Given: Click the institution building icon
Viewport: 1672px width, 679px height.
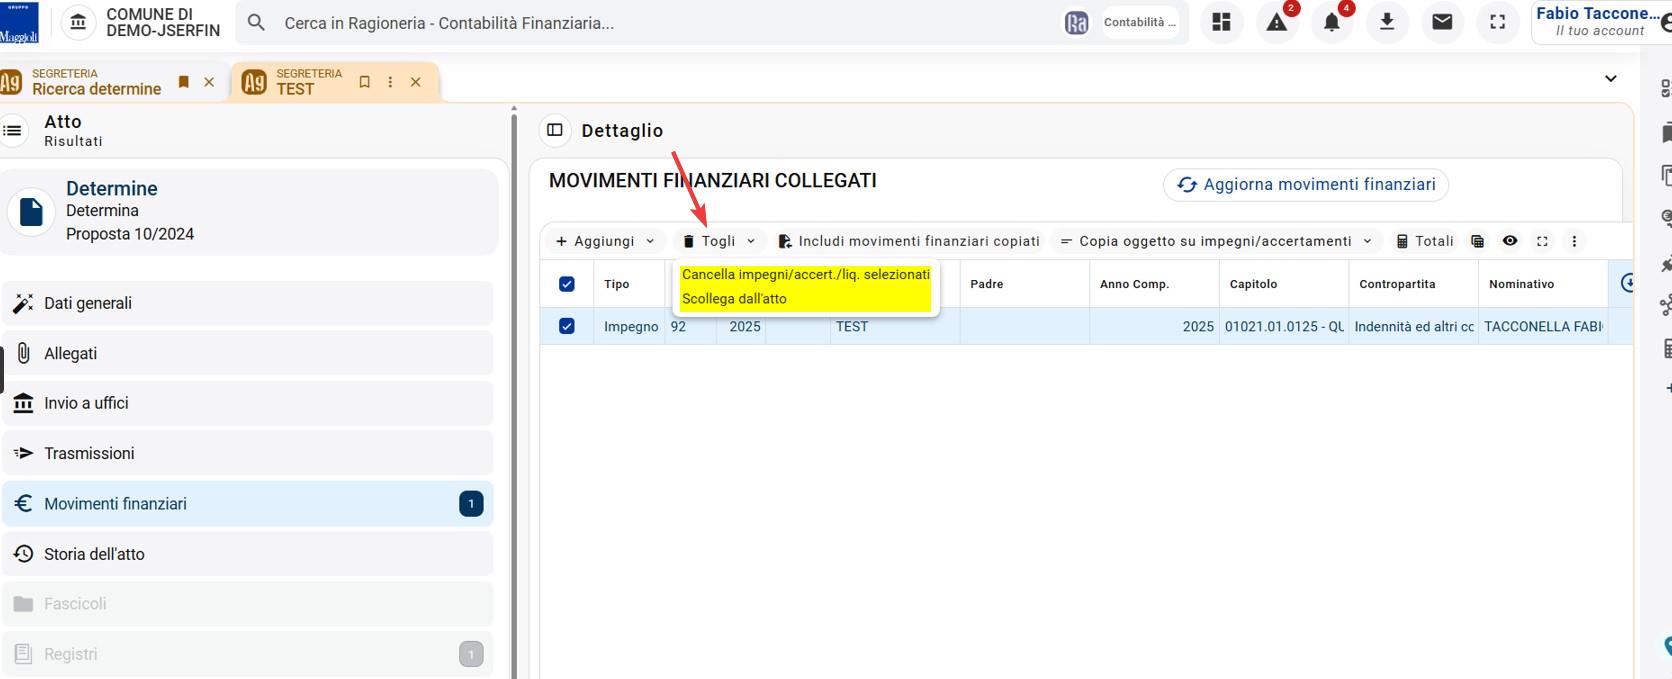Looking at the screenshot, I should (x=79, y=22).
